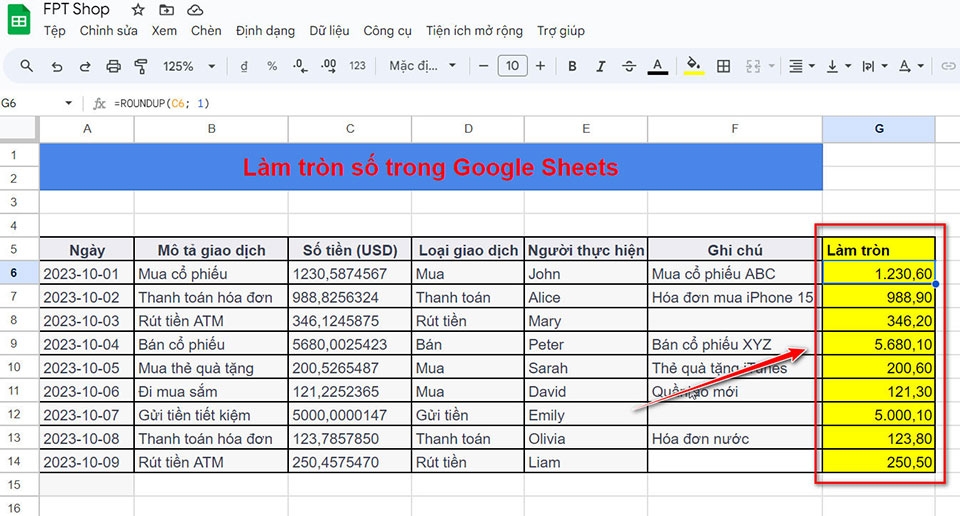Click the Google Sheets home logo

19,20
